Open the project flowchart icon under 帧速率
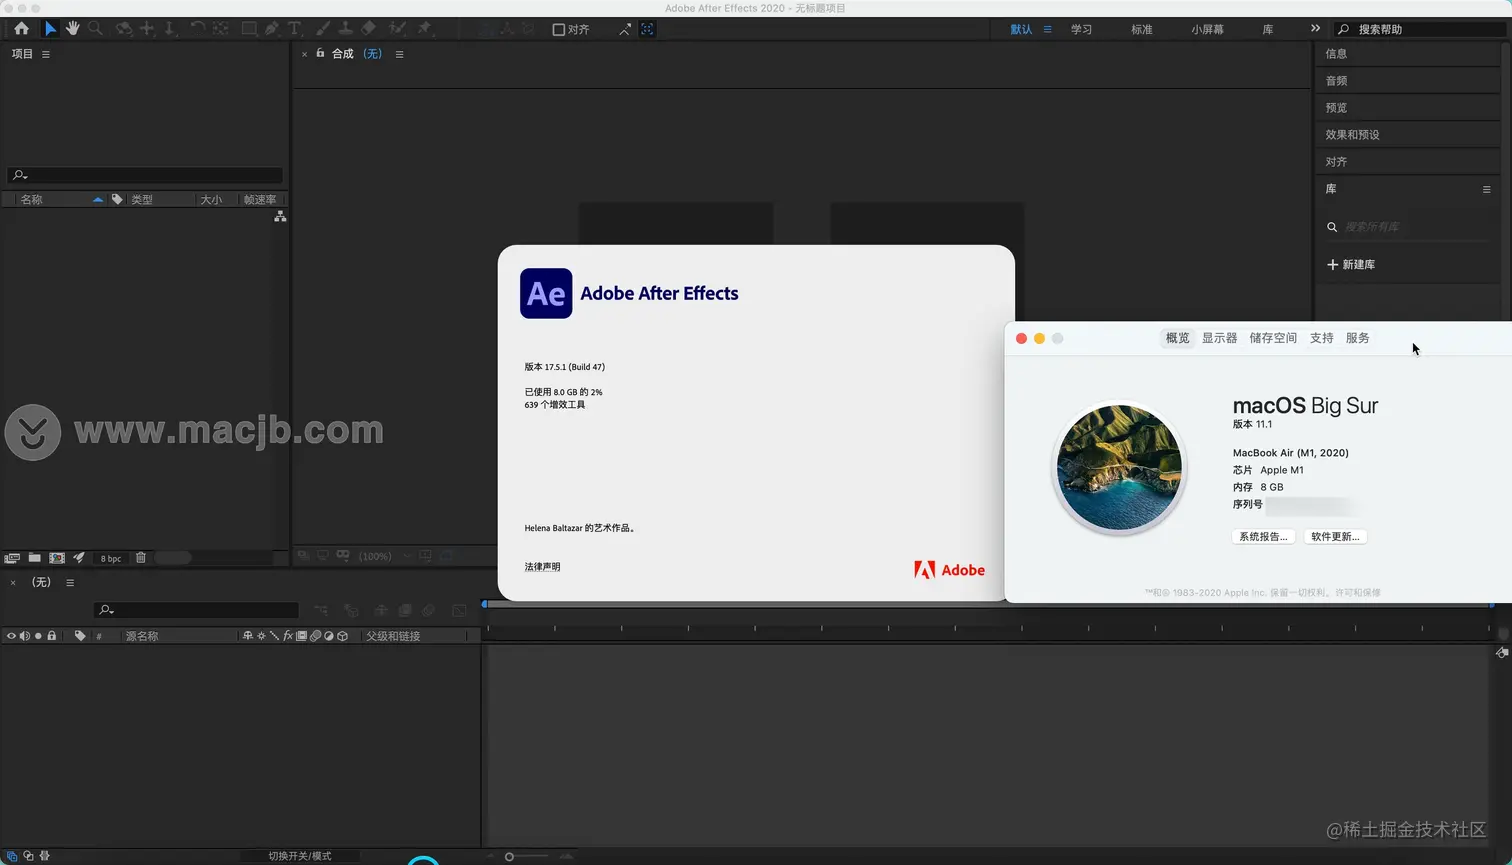The width and height of the screenshot is (1512, 865). coord(280,216)
